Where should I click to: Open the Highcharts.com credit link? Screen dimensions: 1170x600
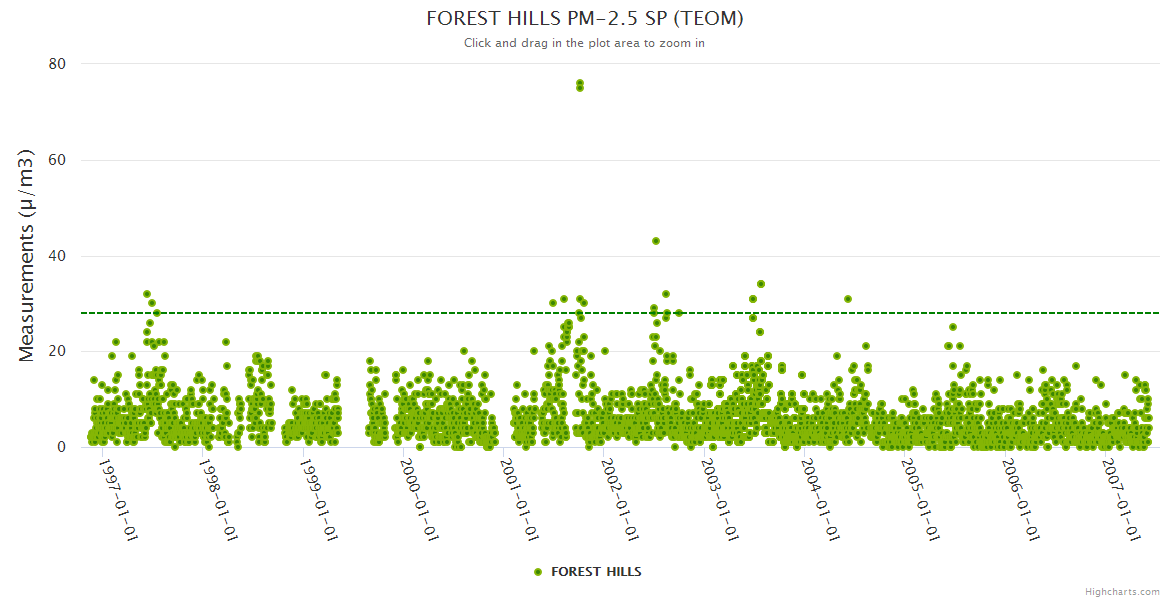1122,592
